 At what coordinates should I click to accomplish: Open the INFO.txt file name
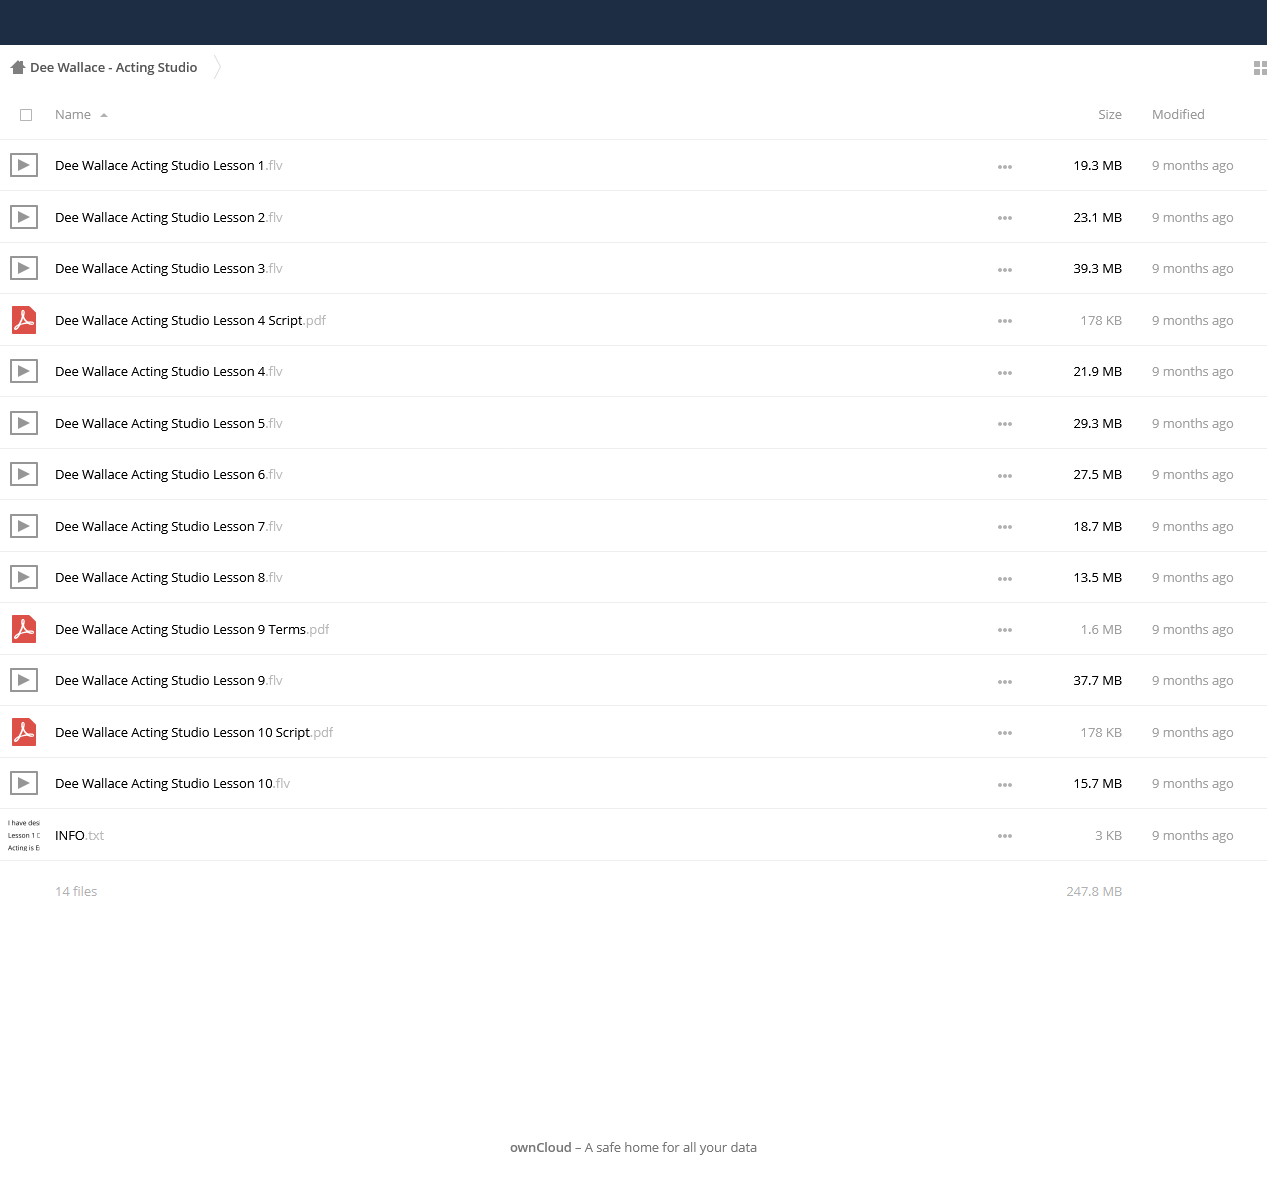(x=79, y=836)
